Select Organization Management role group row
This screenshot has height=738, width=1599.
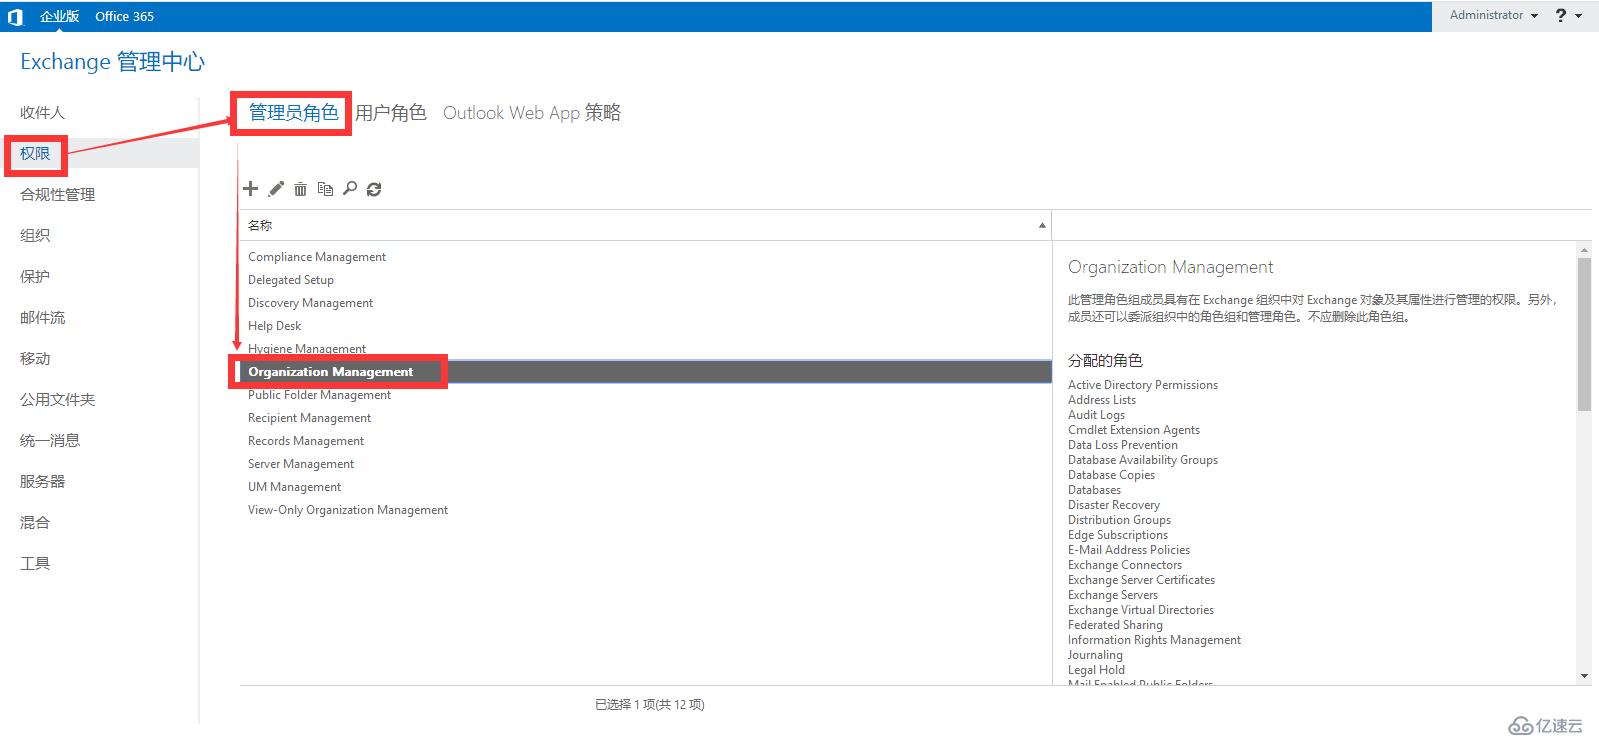pos(645,372)
